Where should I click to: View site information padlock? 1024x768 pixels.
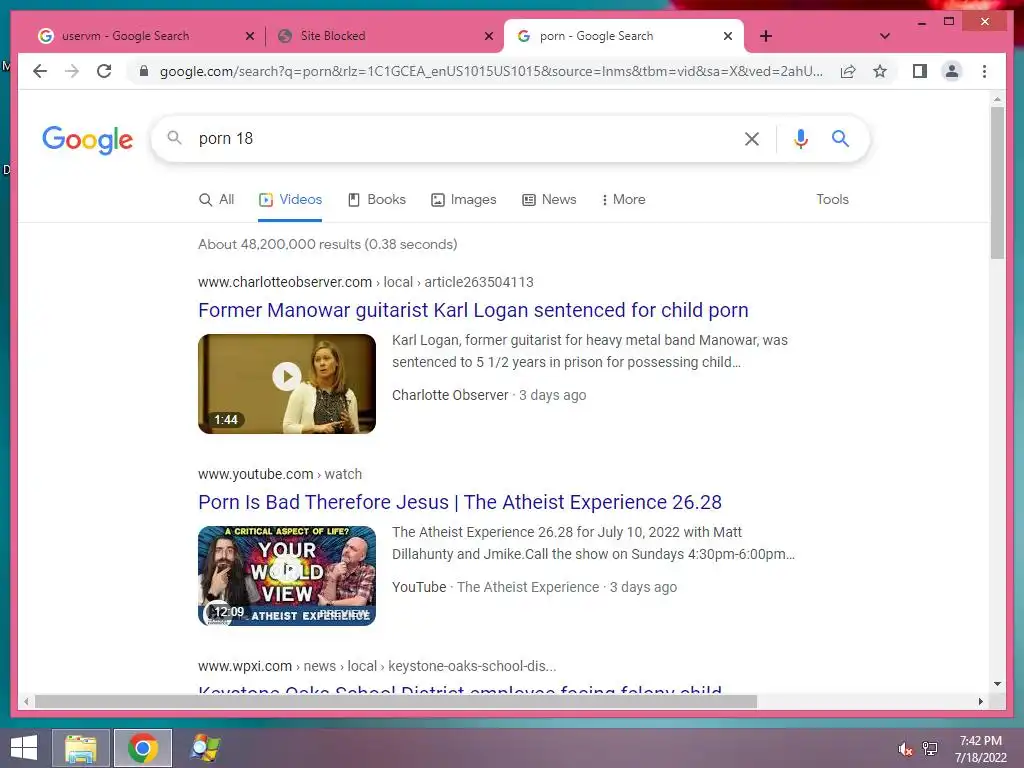(x=144, y=71)
